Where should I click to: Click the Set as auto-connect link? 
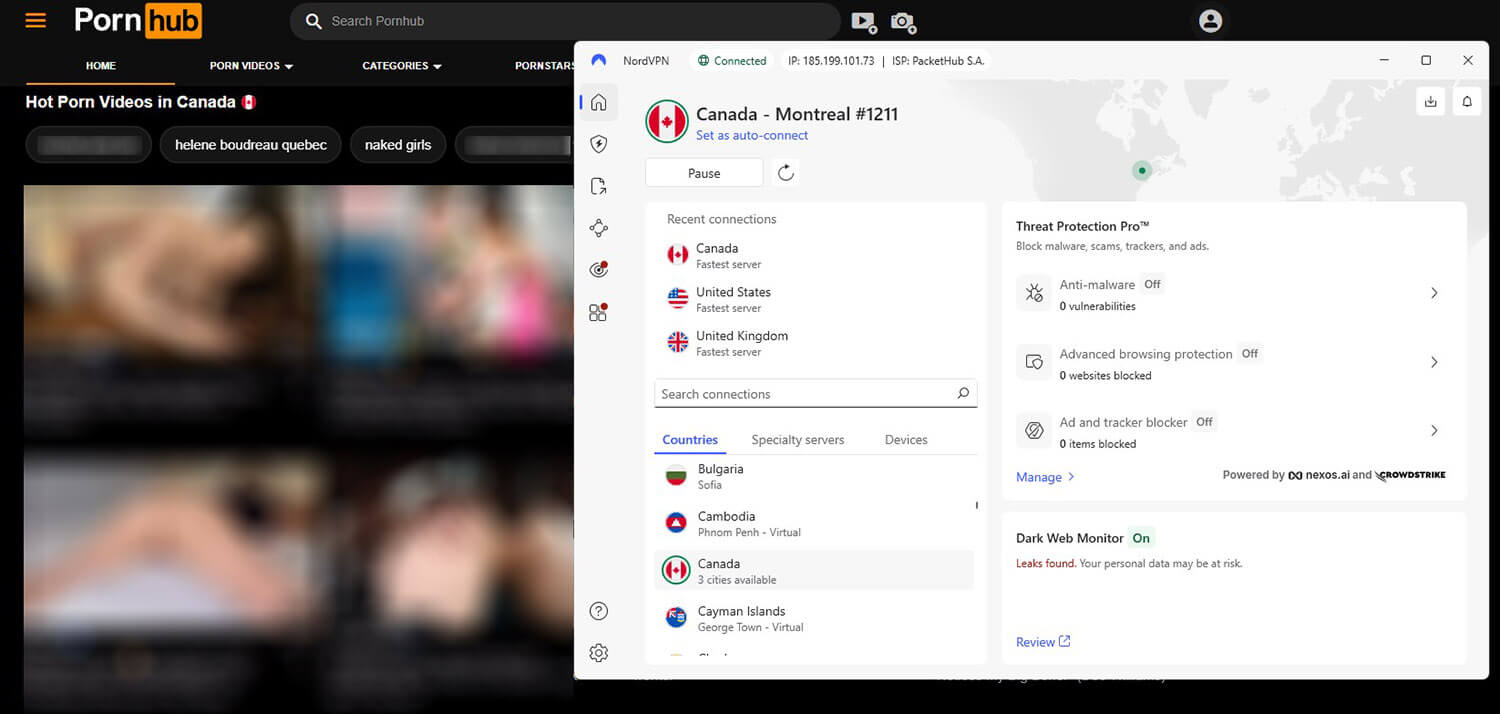coord(751,135)
